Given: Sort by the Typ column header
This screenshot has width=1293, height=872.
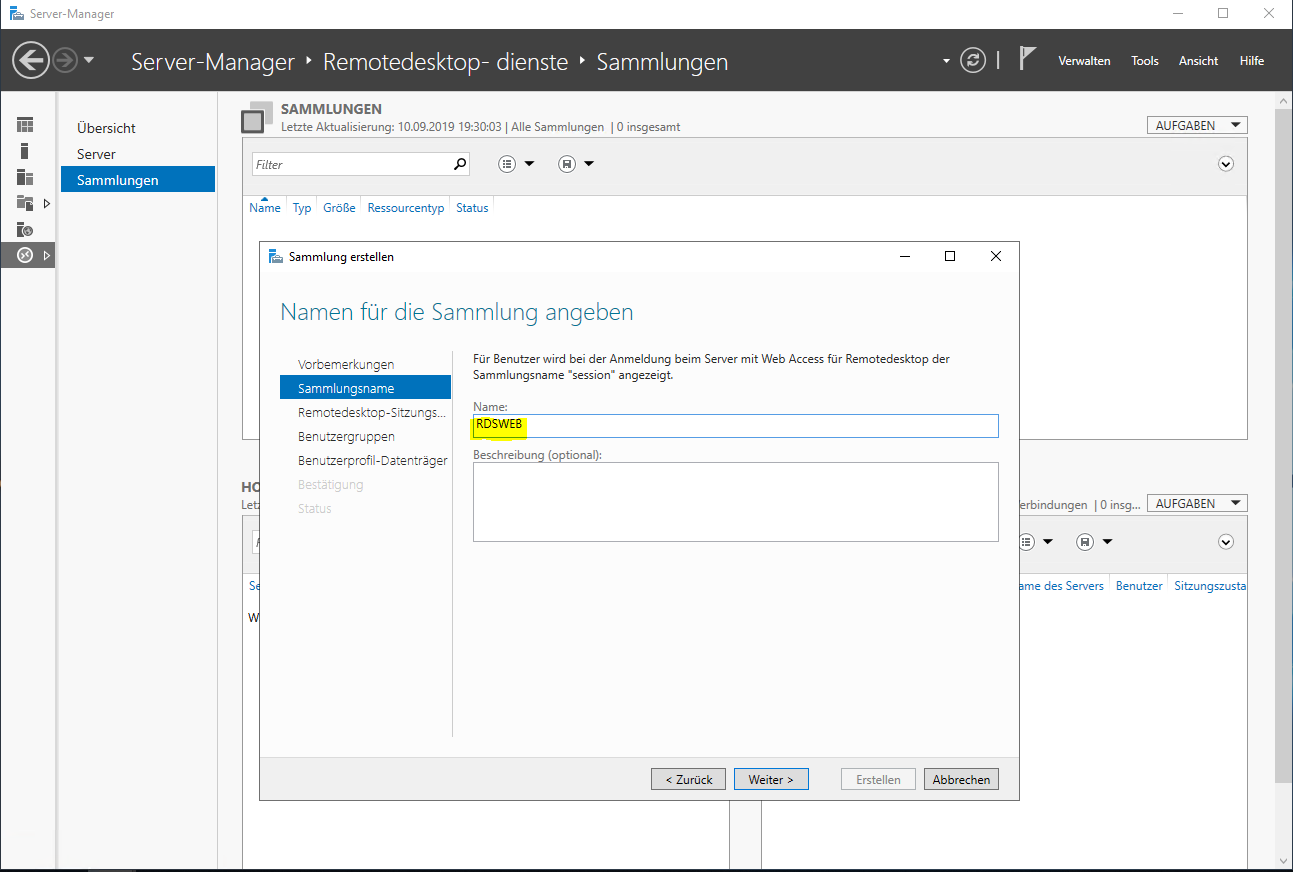Looking at the screenshot, I should (x=302, y=208).
